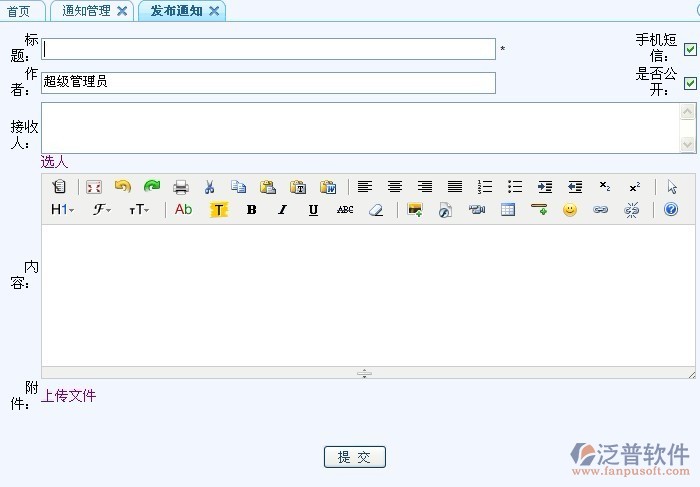
Task: Paste as plain text icon
Action: (298, 187)
